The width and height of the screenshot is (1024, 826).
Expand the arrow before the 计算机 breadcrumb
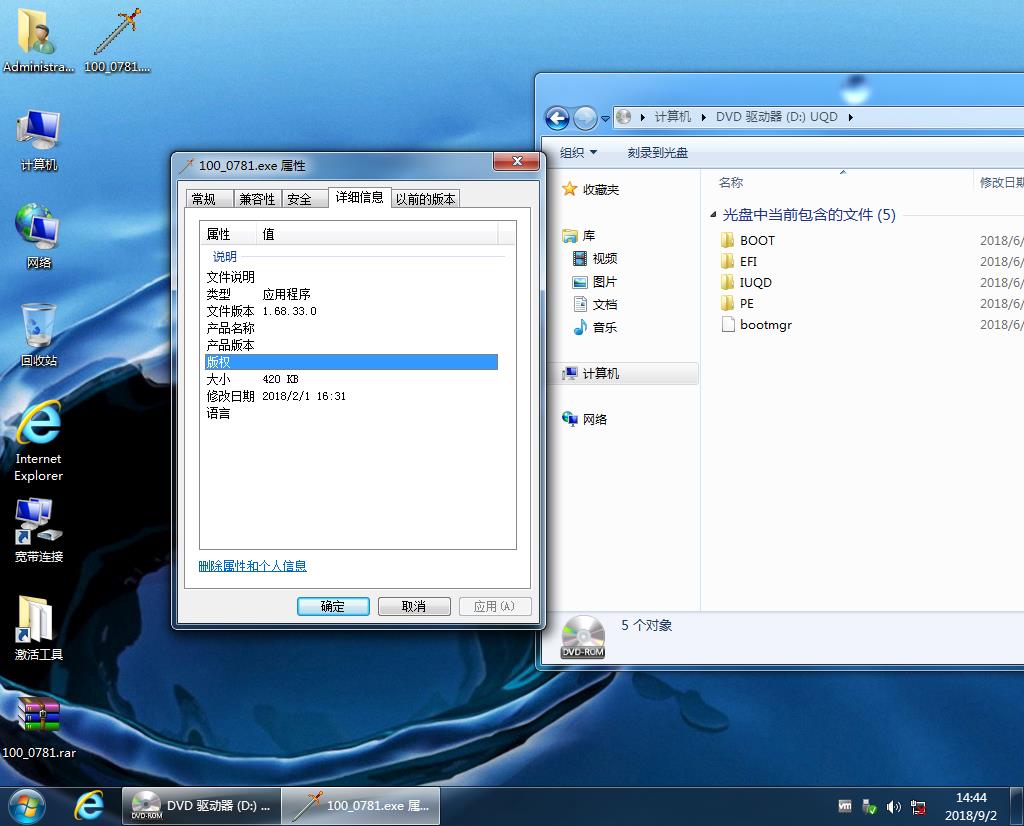(x=643, y=118)
